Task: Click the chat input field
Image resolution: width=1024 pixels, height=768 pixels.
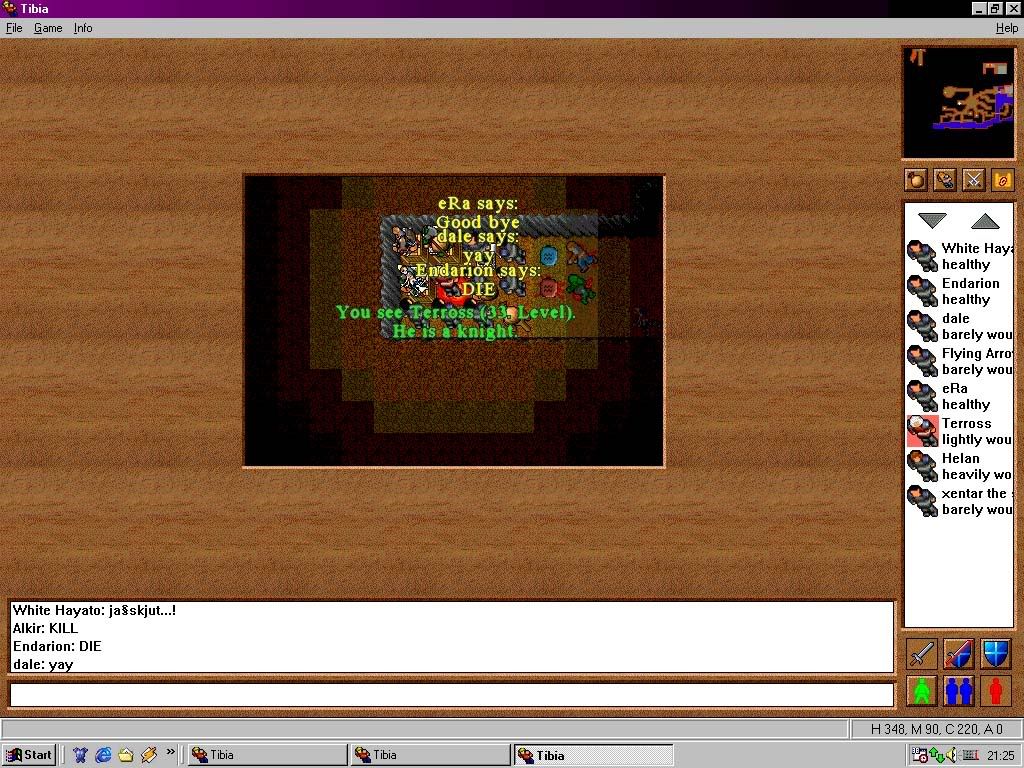Action: pos(451,694)
